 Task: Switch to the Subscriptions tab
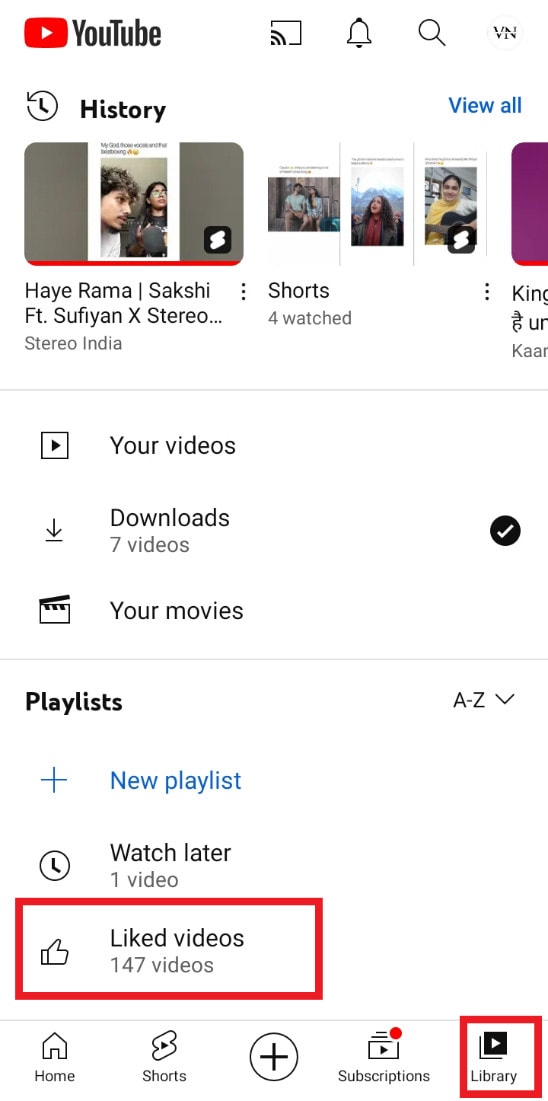point(384,1056)
